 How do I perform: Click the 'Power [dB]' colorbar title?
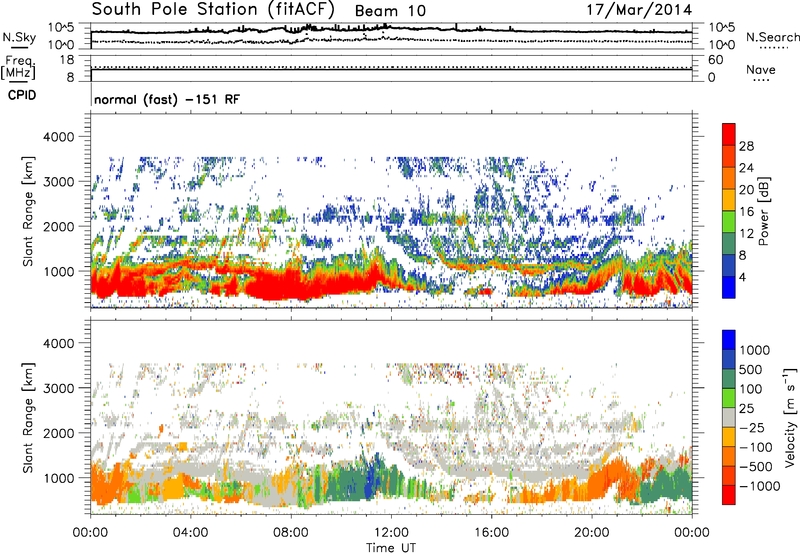[763, 211]
